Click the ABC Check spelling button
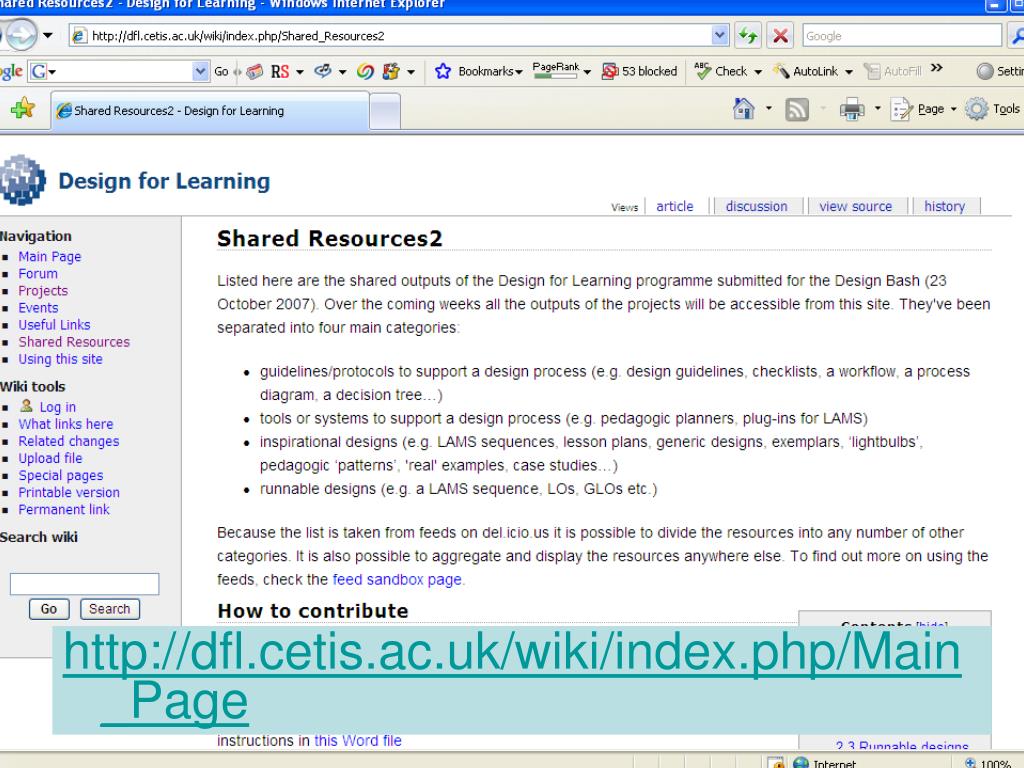The image size is (1024, 768). tap(721, 71)
